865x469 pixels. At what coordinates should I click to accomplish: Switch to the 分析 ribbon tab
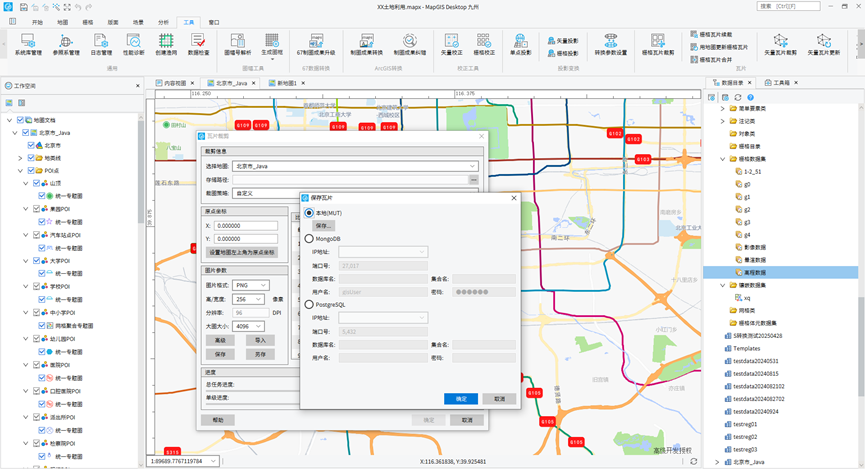(x=160, y=21)
